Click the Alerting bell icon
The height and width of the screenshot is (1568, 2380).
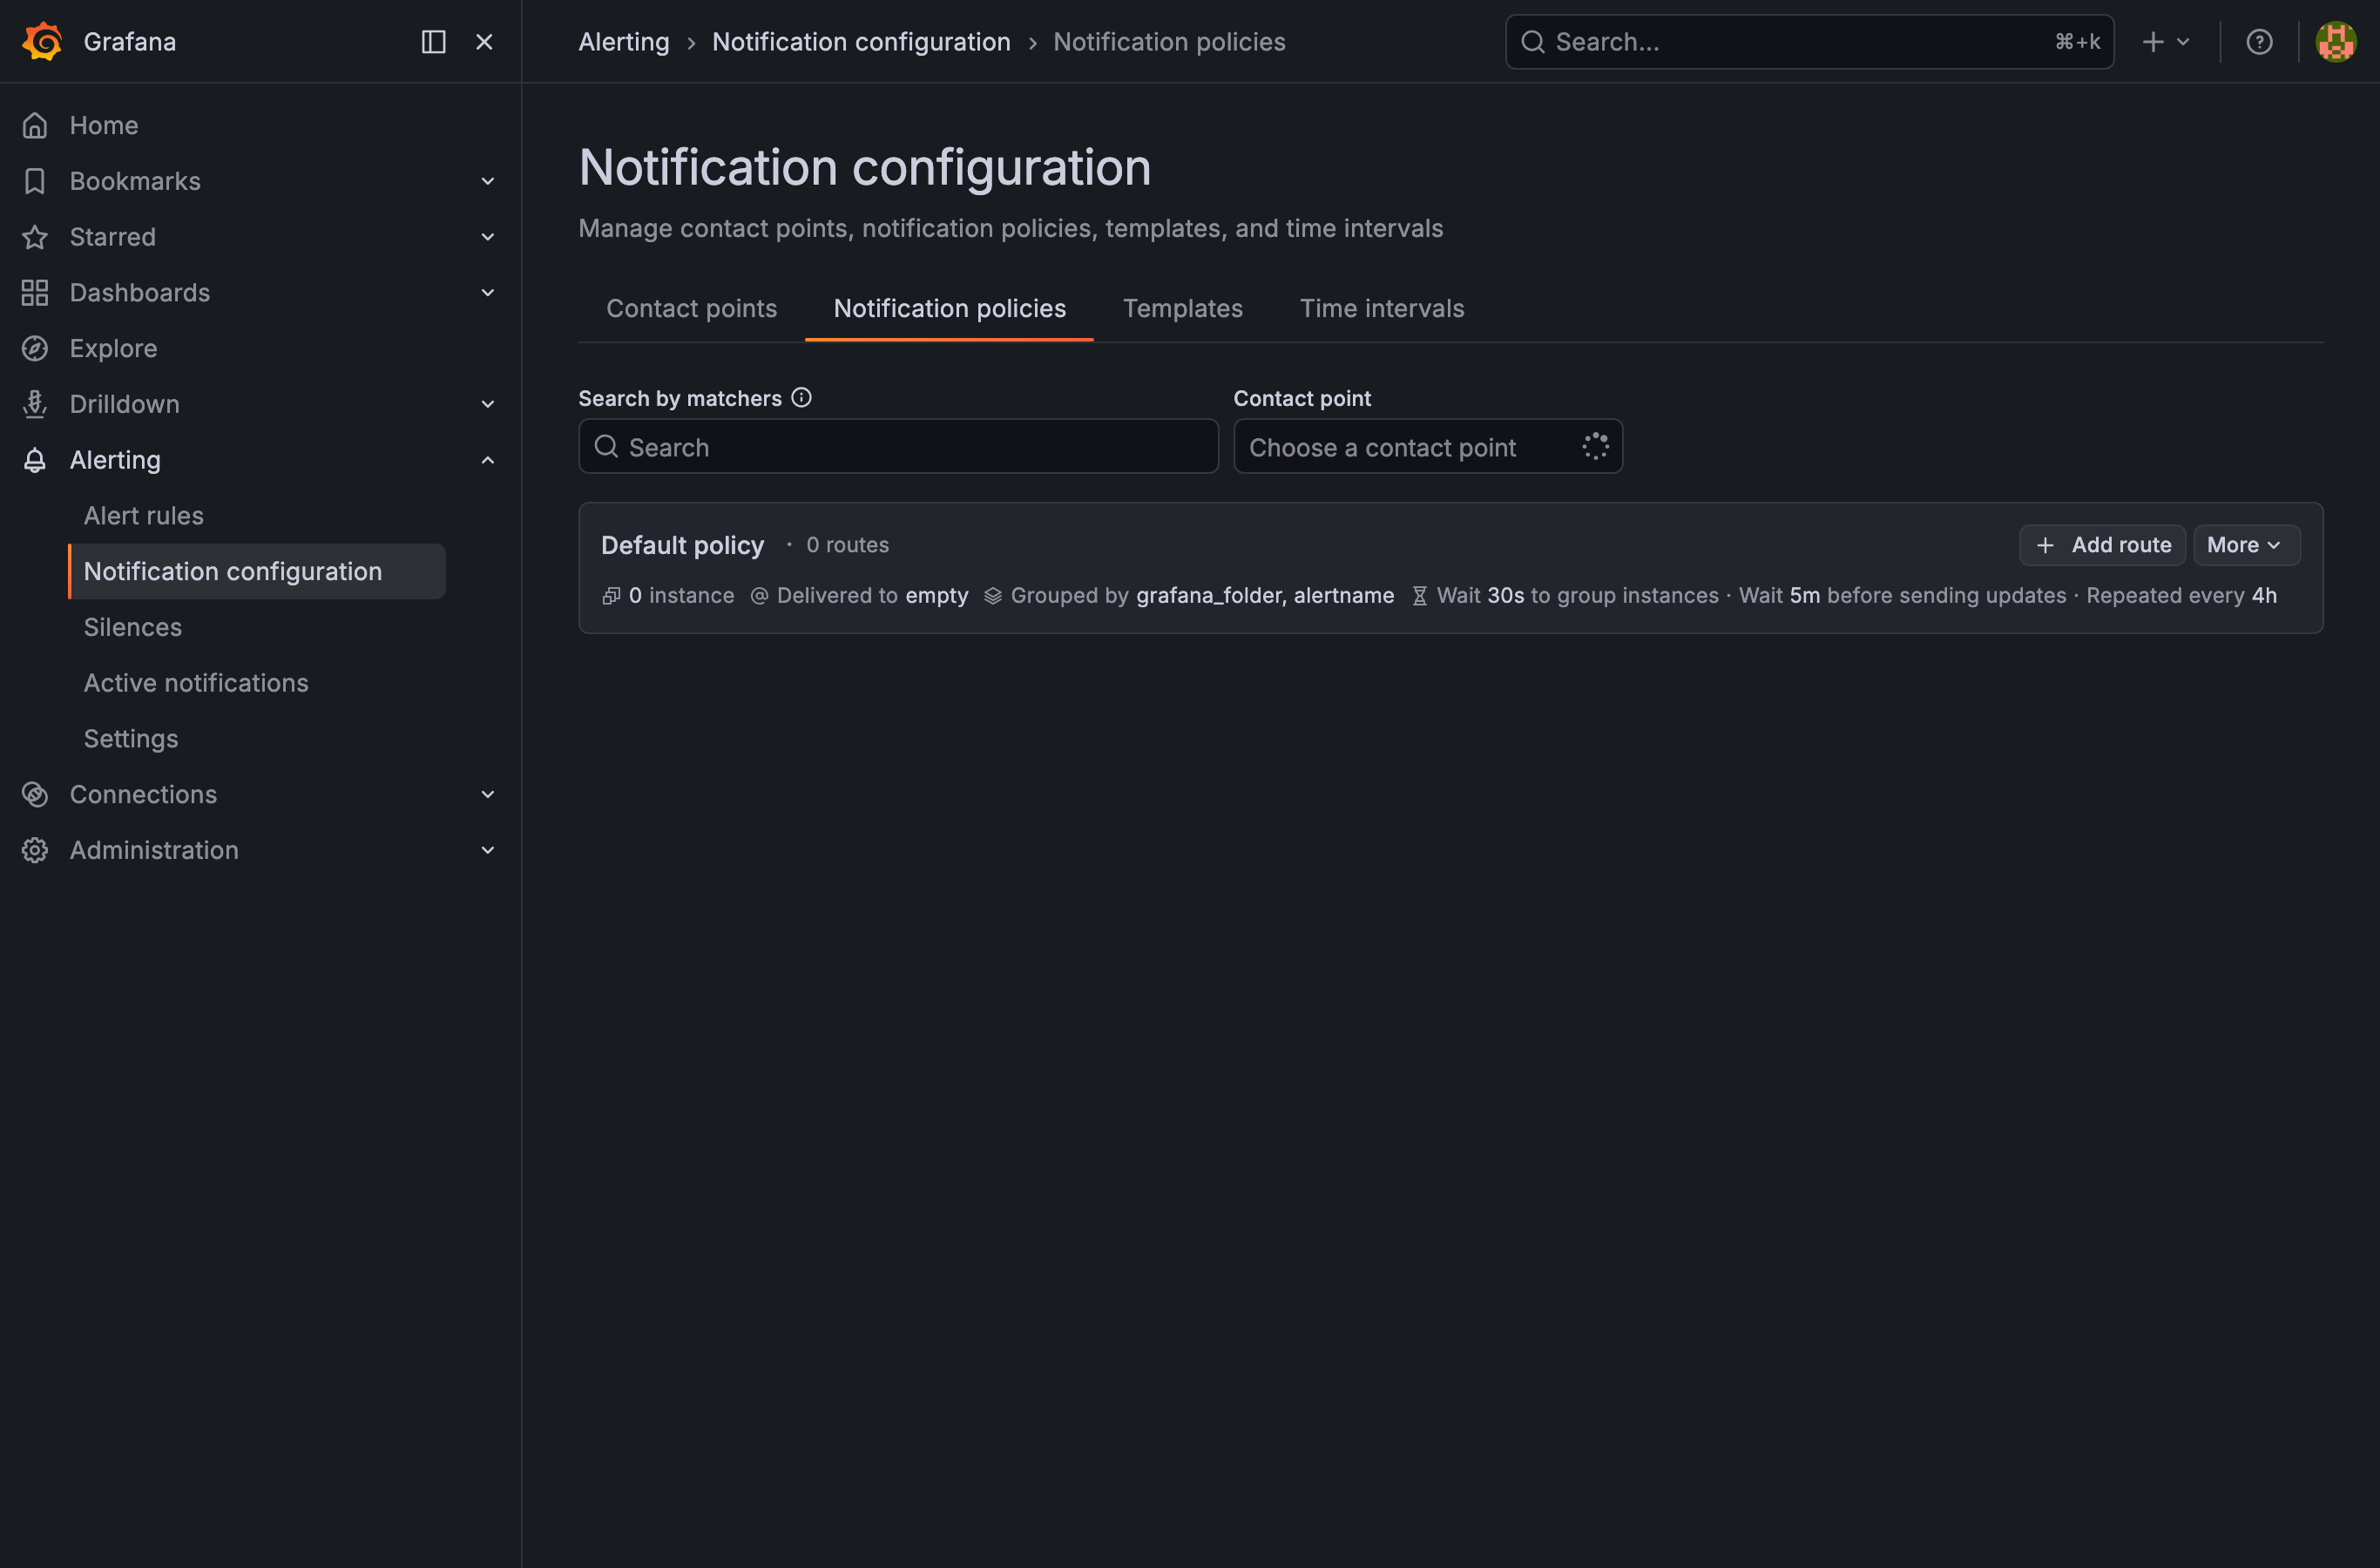tap(35, 460)
